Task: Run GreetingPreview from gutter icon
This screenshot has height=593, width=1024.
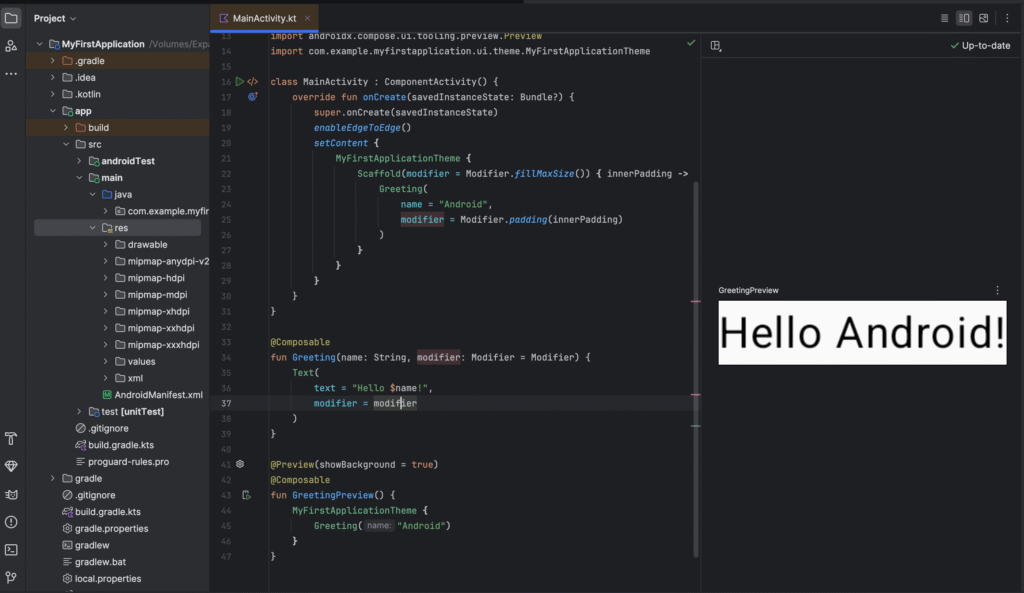Action: point(246,495)
